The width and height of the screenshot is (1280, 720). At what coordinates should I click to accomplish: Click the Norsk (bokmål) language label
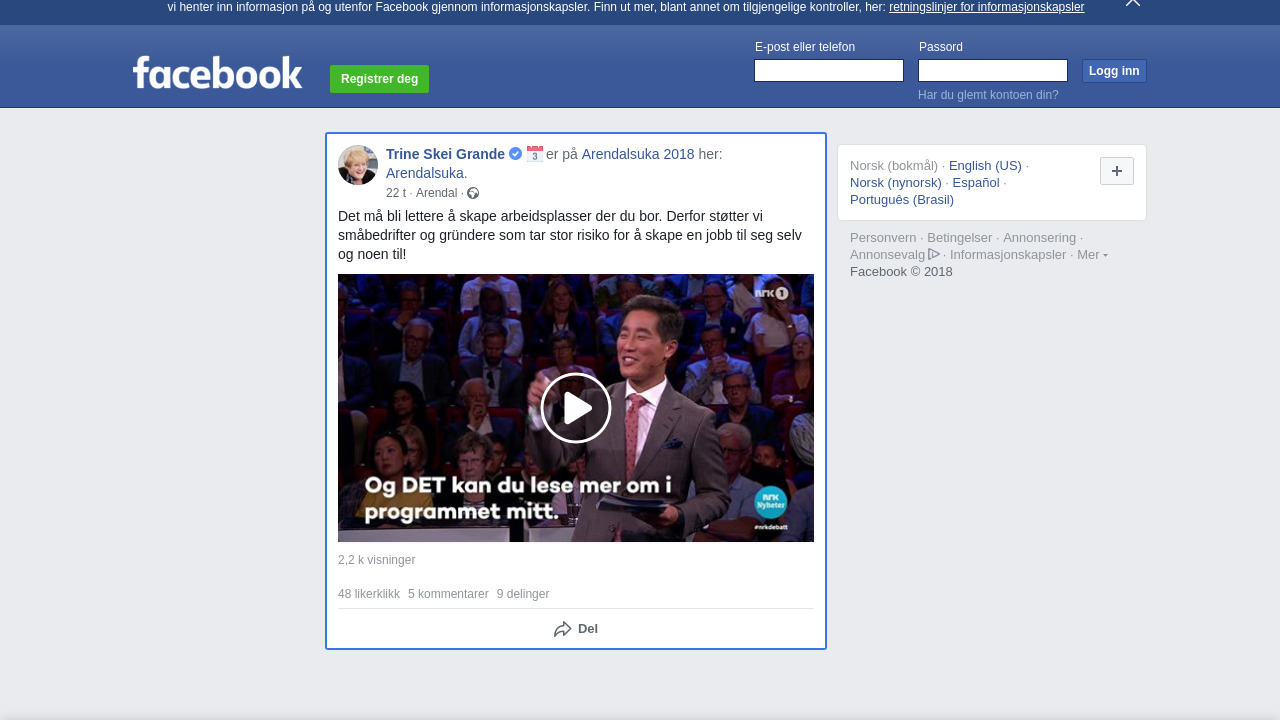point(894,166)
